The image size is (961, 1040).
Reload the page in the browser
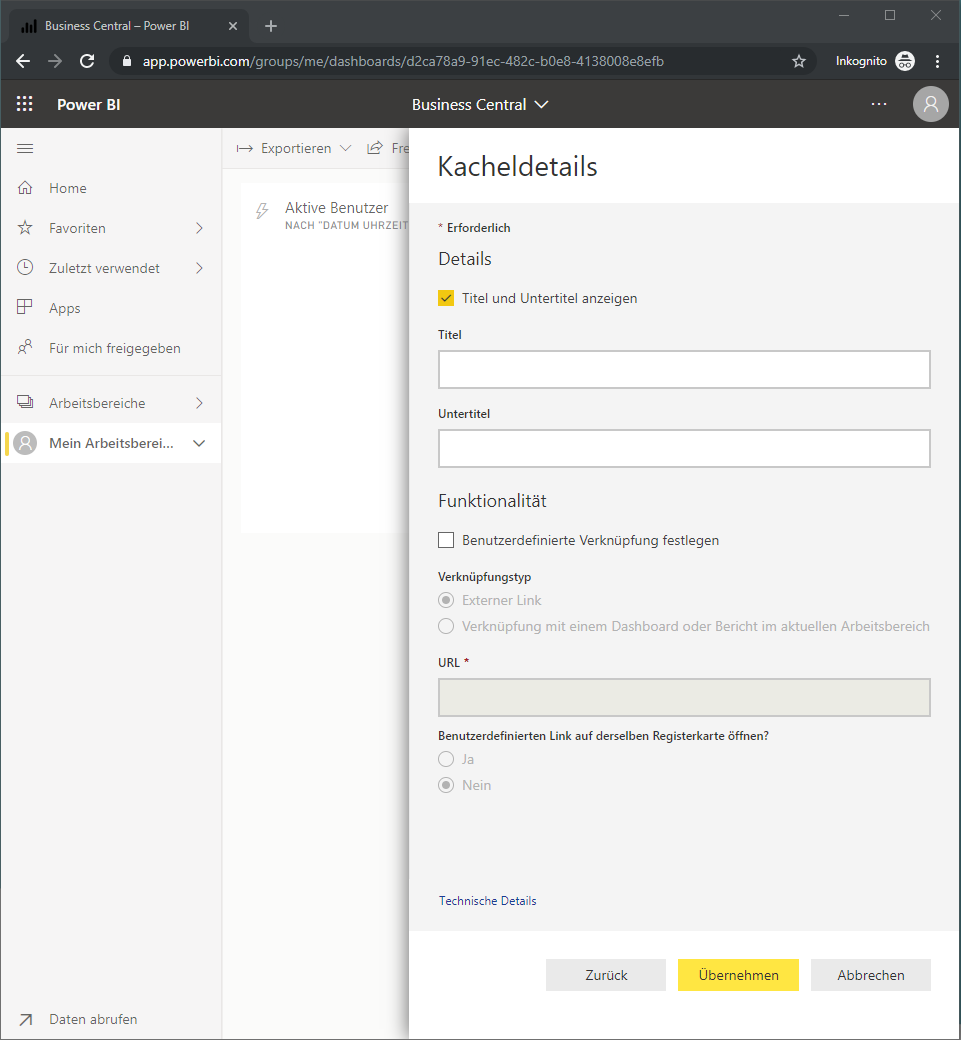pyautogui.click(x=87, y=61)
